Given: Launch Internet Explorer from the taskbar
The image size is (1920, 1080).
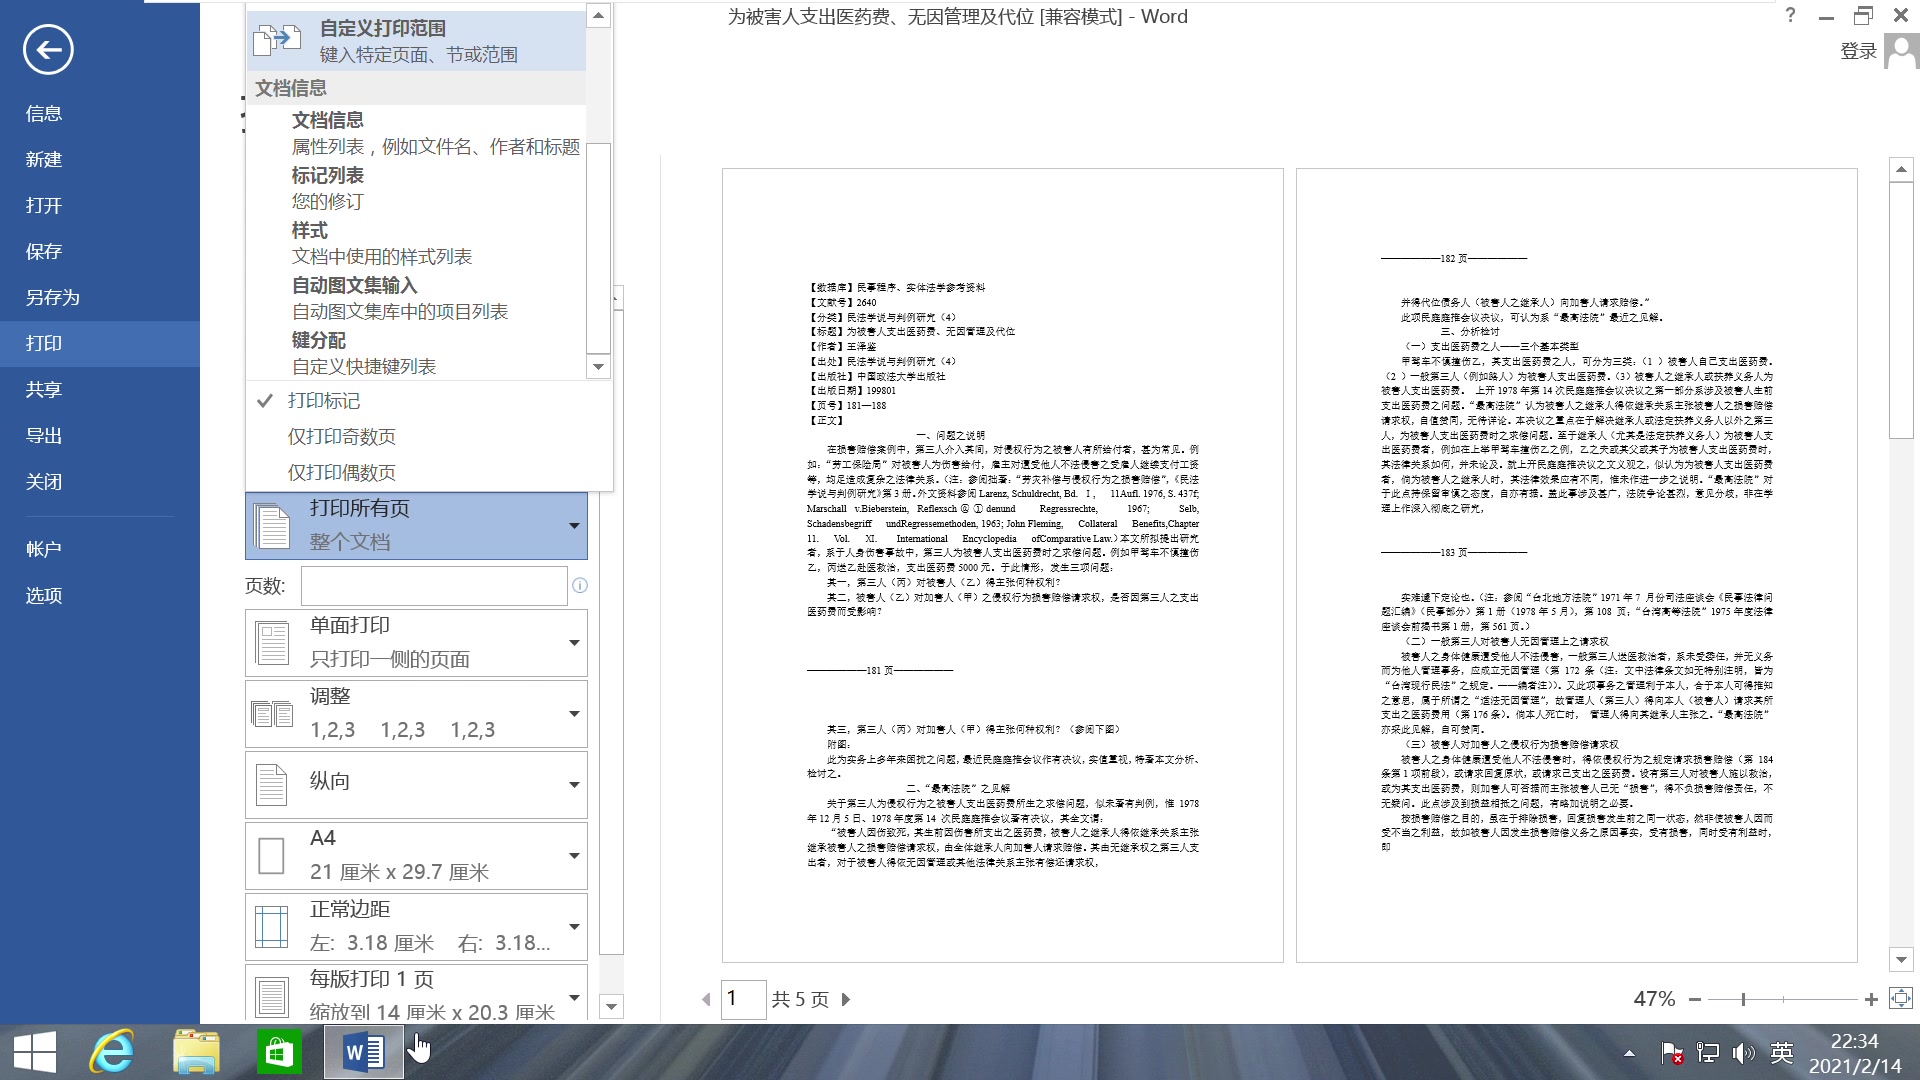Looking at the screenshot, I should (112, 1052).
